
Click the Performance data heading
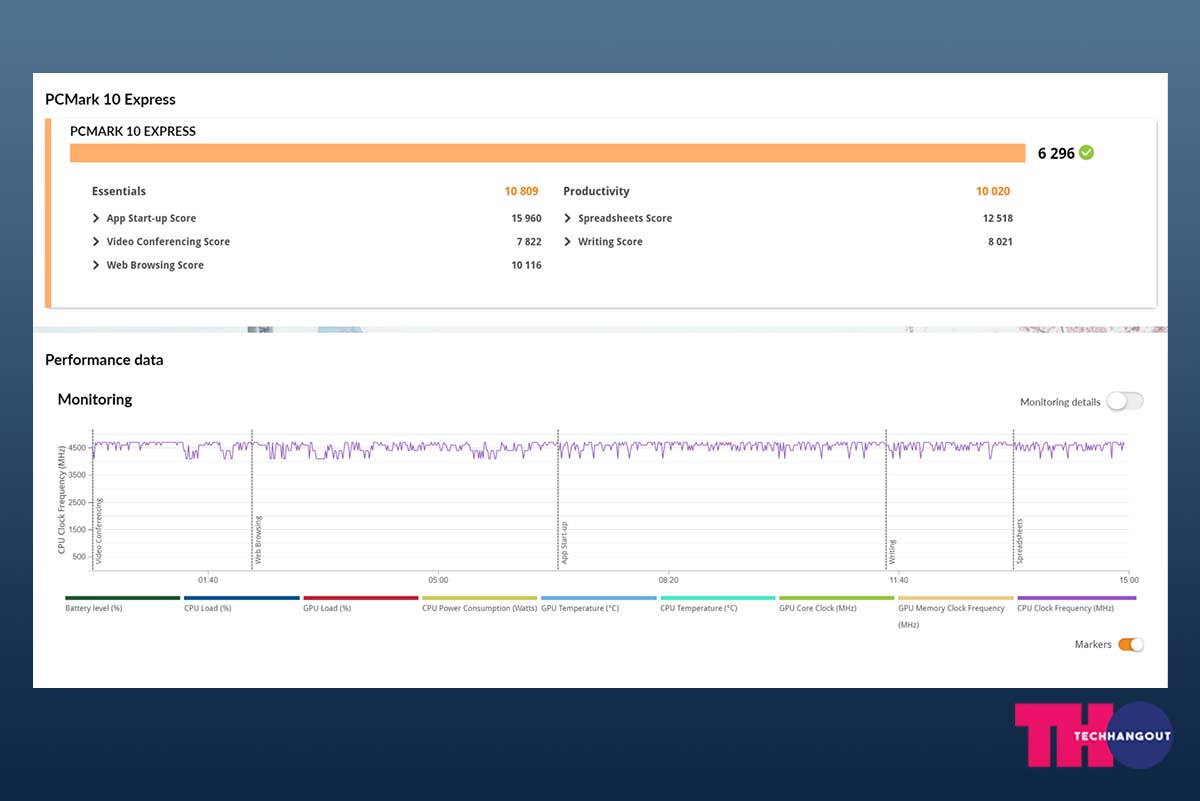tap(104, 360)
